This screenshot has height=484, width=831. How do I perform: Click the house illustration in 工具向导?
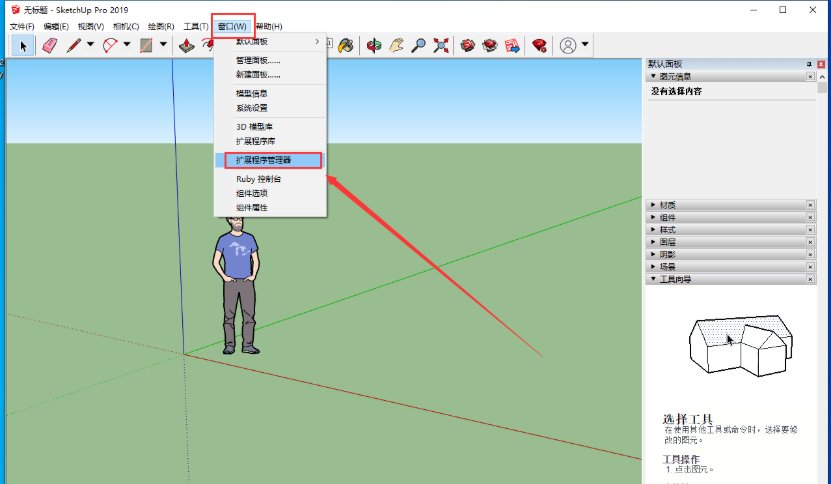pos(741,345)
